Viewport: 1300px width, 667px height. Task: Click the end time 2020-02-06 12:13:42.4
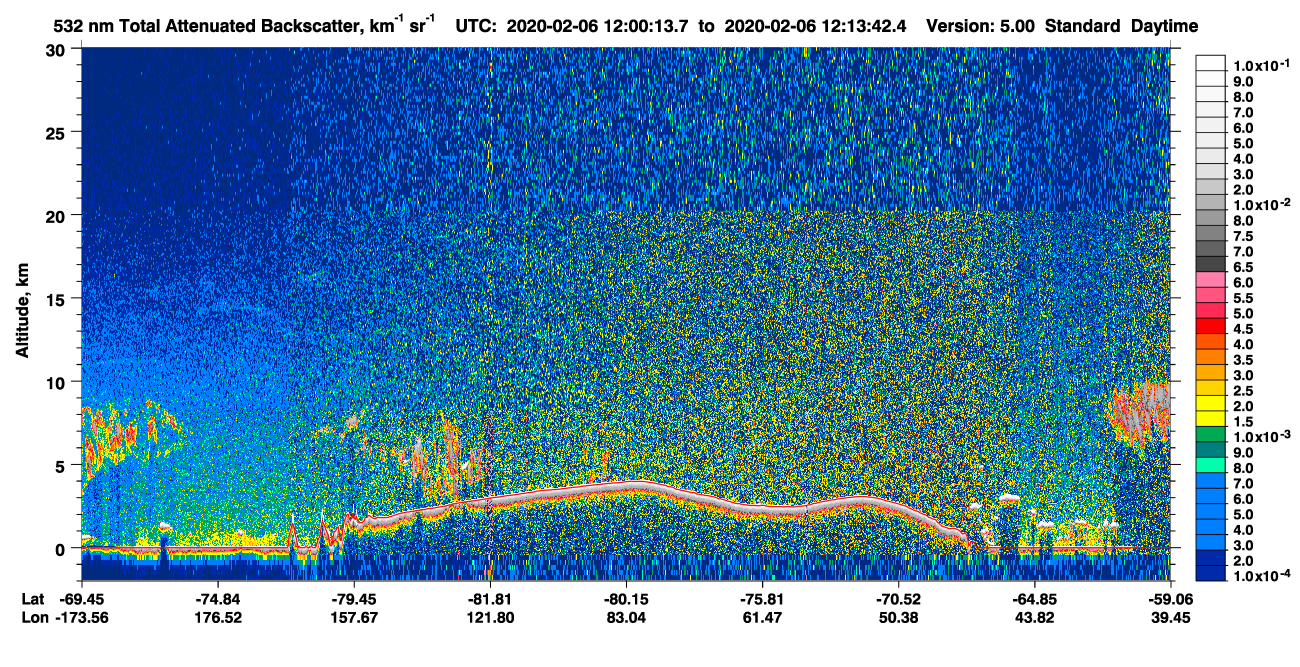(816, 27)
